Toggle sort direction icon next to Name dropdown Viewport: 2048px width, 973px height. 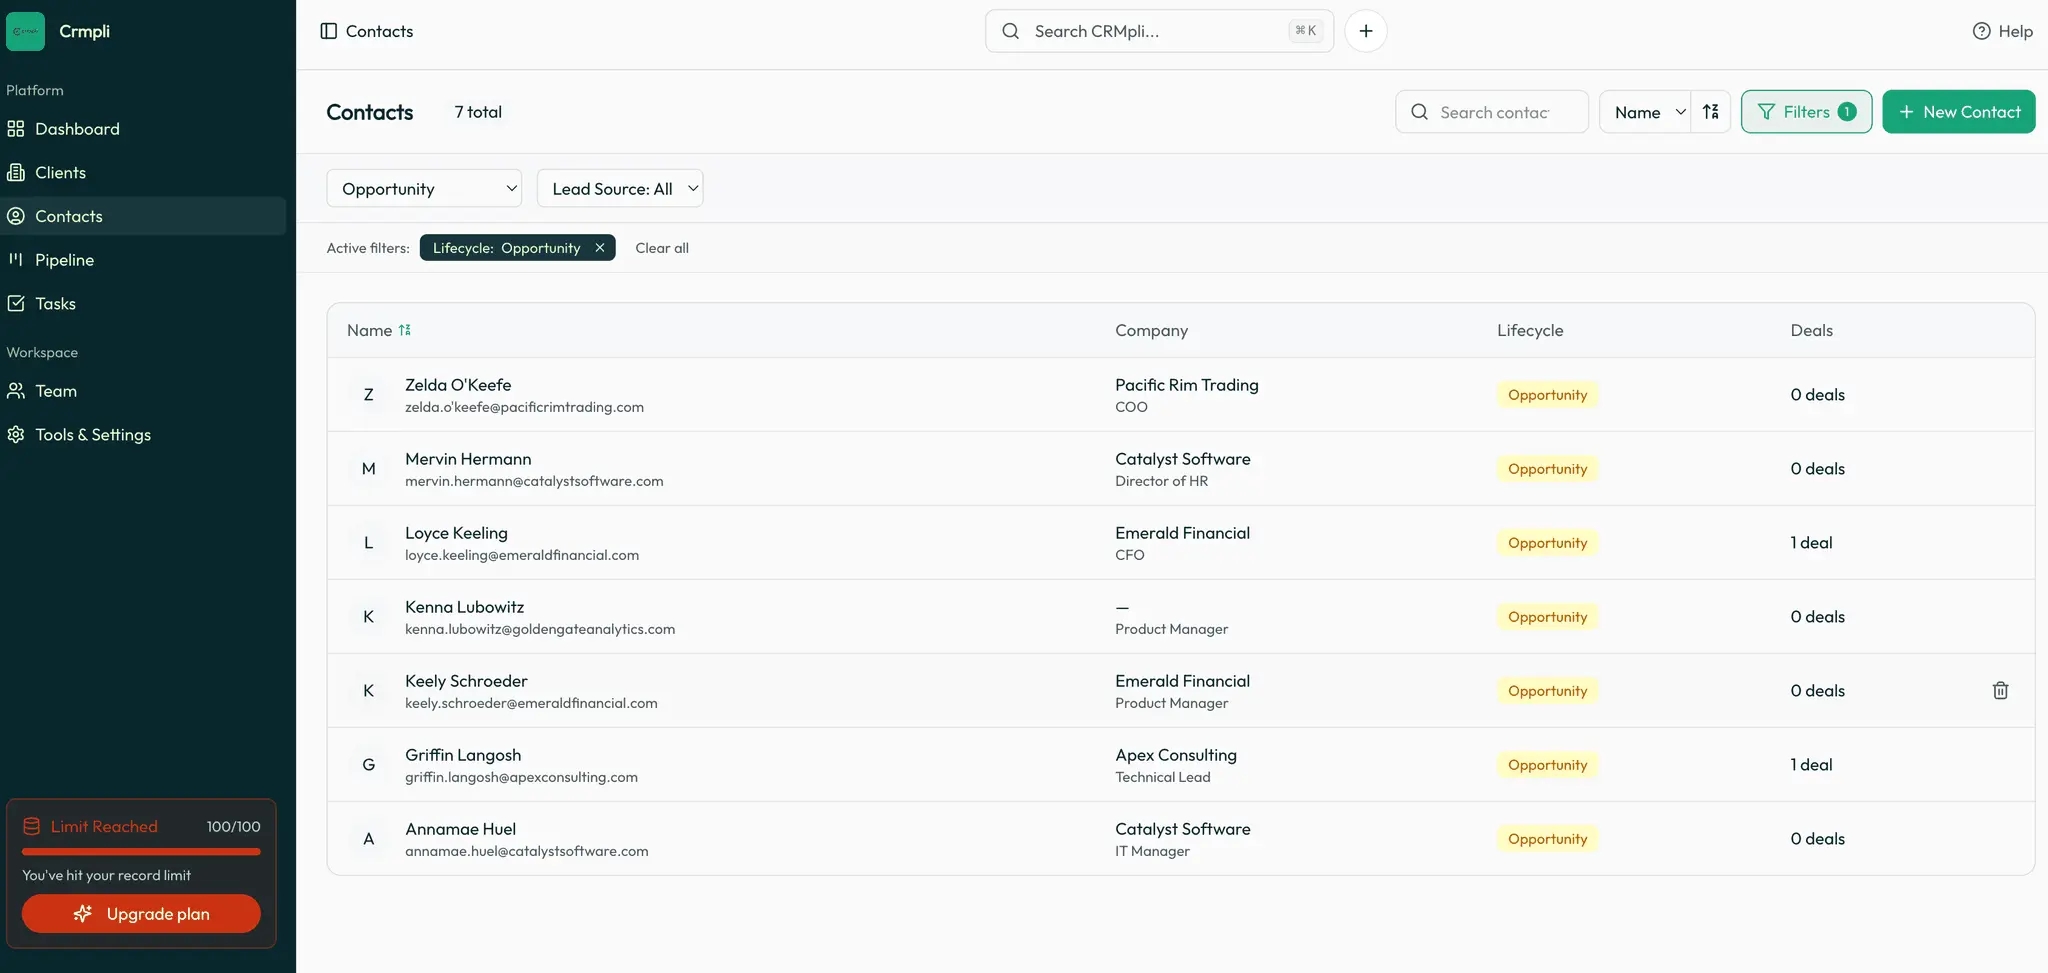1711,112
